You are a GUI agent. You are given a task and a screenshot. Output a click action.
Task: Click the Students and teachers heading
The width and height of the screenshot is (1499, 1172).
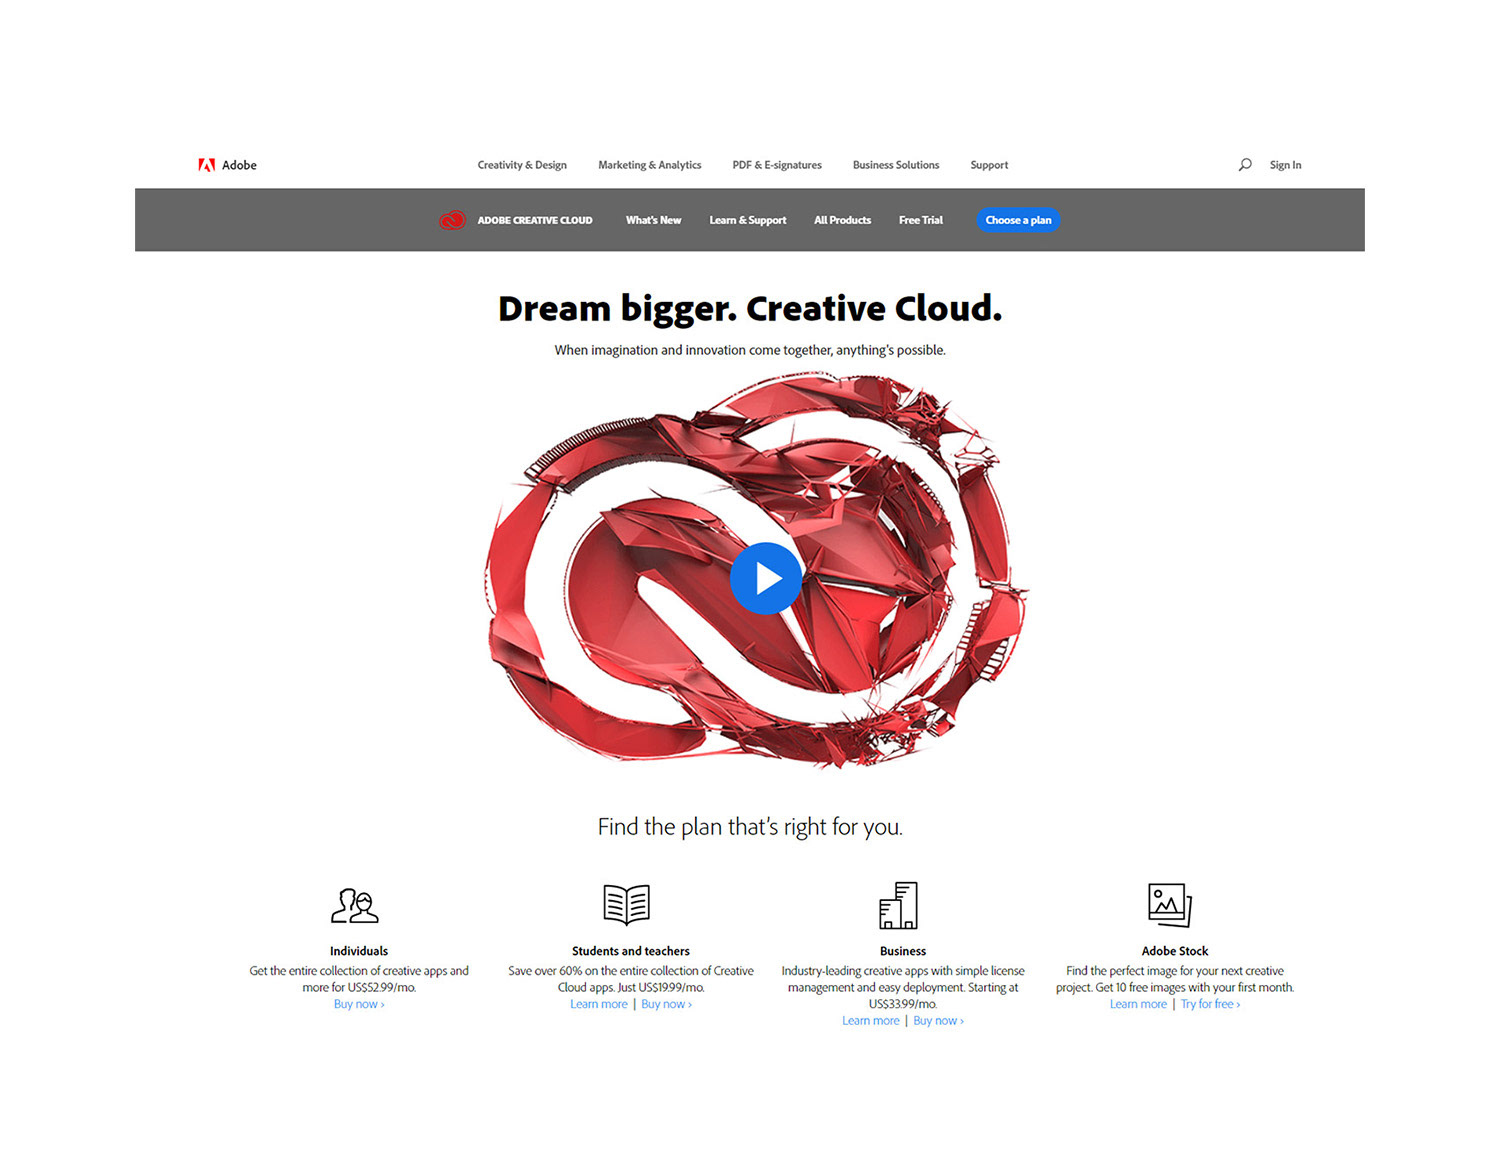[631, 951]
